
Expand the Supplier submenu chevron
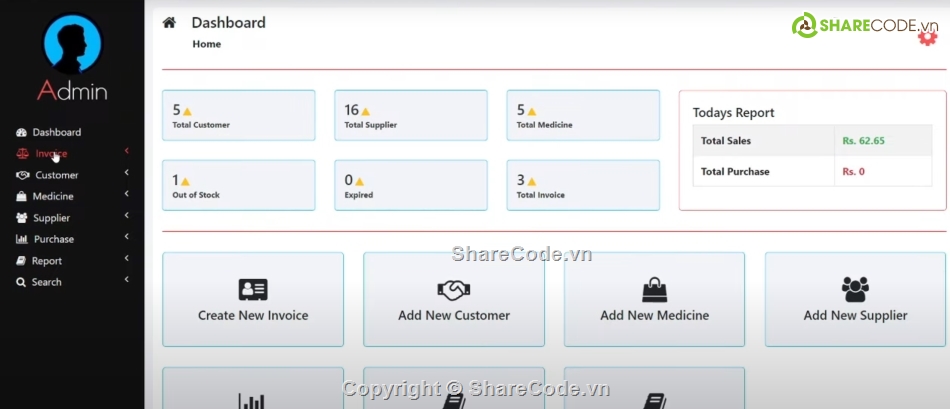127,215
